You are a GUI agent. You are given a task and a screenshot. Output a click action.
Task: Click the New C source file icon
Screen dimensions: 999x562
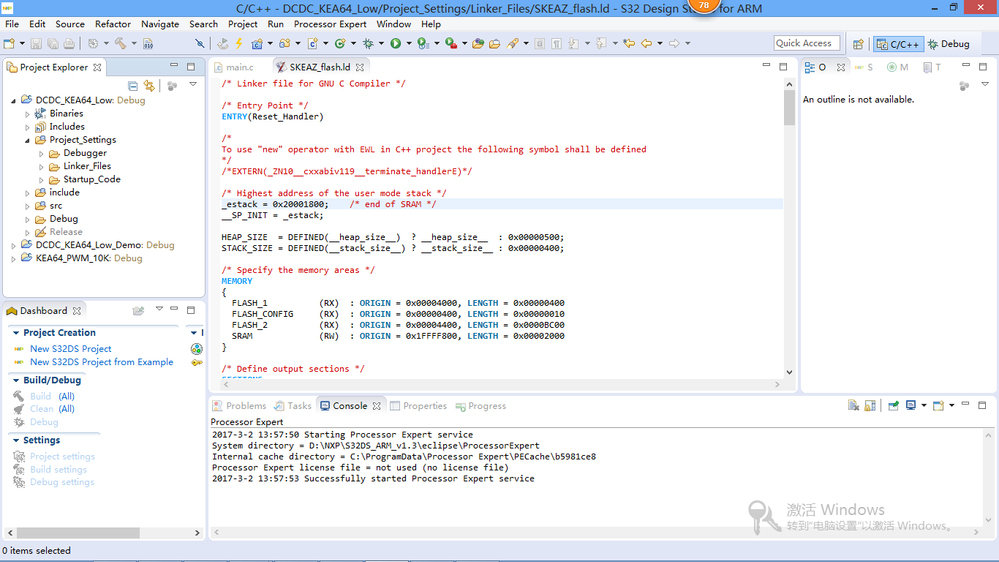pyautogui.click(x=313, y=43)
